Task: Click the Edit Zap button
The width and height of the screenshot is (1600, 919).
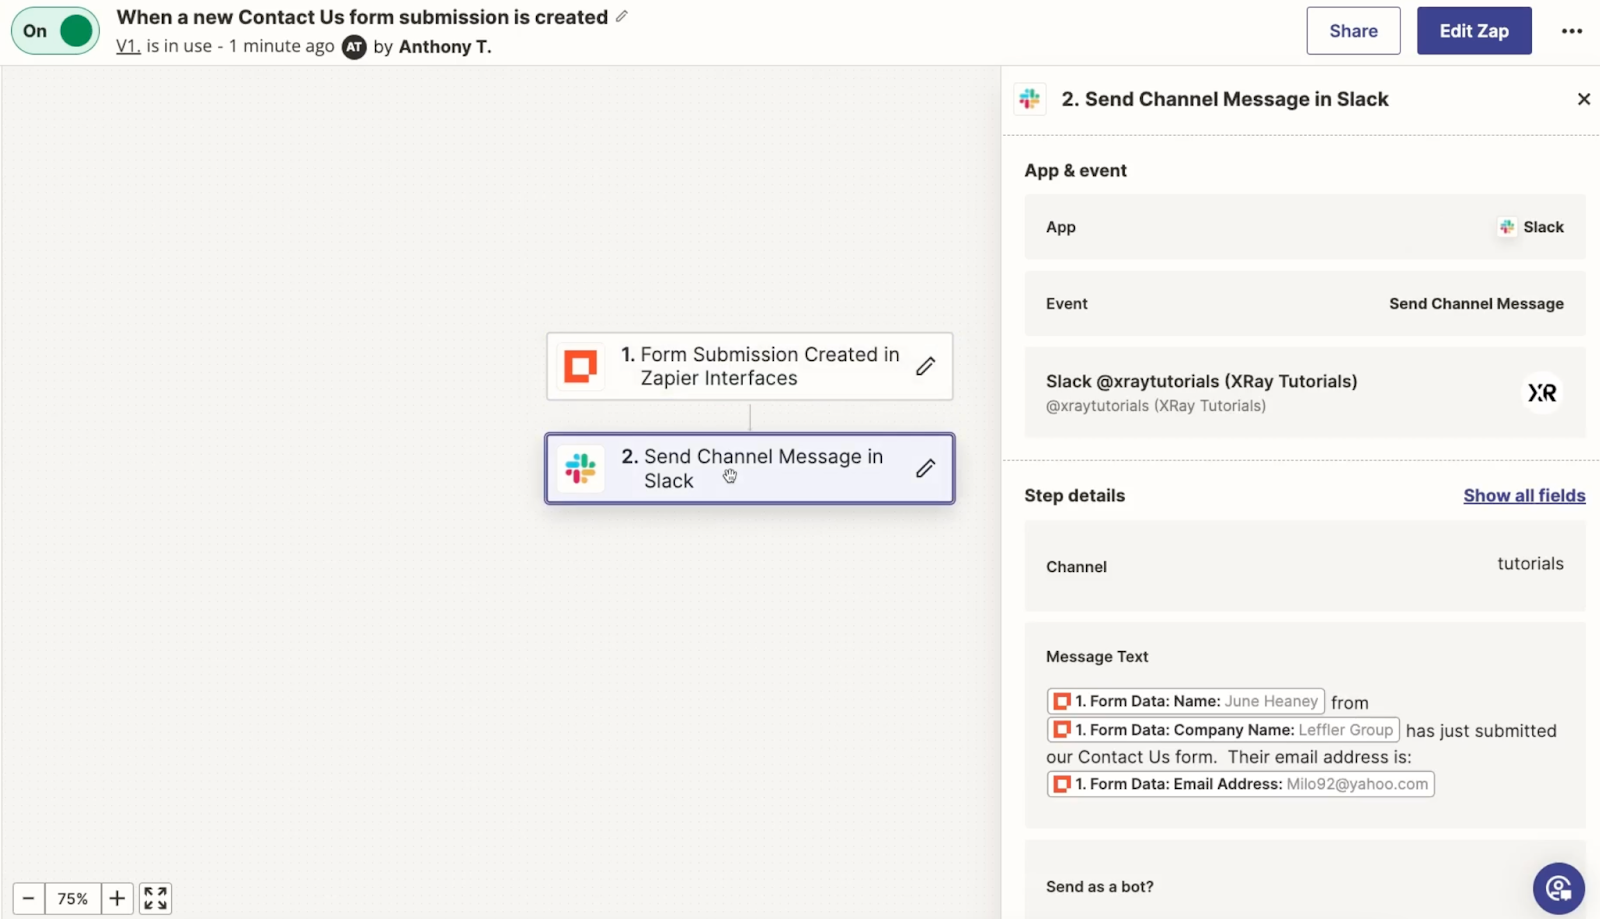Action: click(1474, 31)
